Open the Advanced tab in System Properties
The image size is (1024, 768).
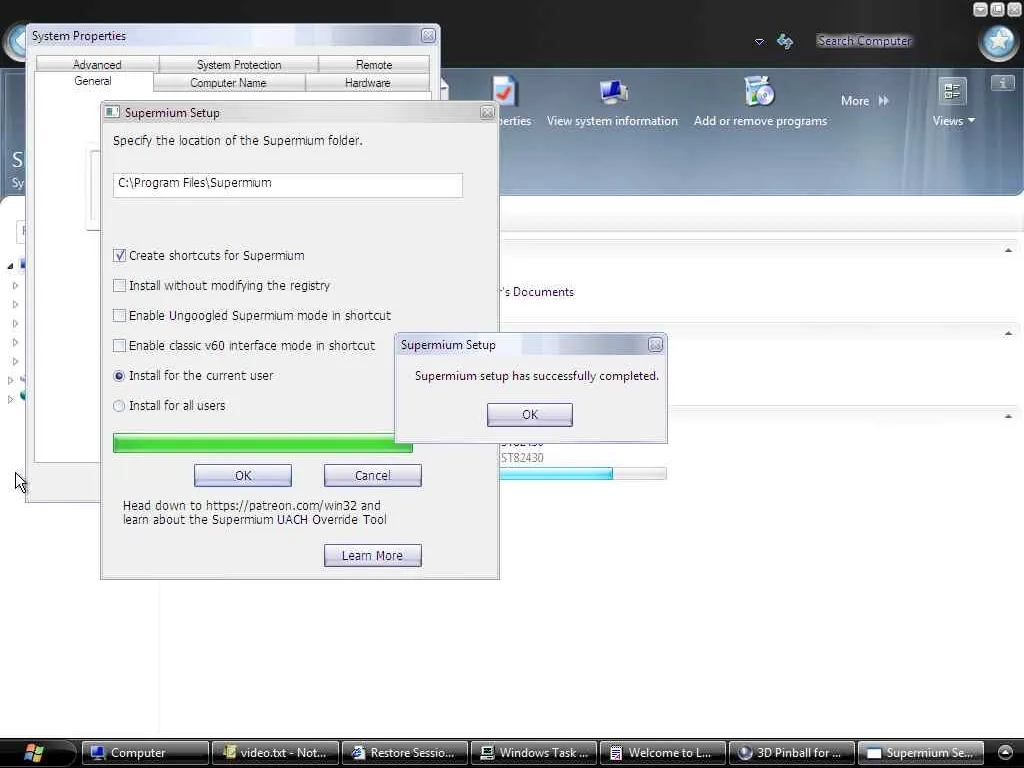click(x=97, y=64)
